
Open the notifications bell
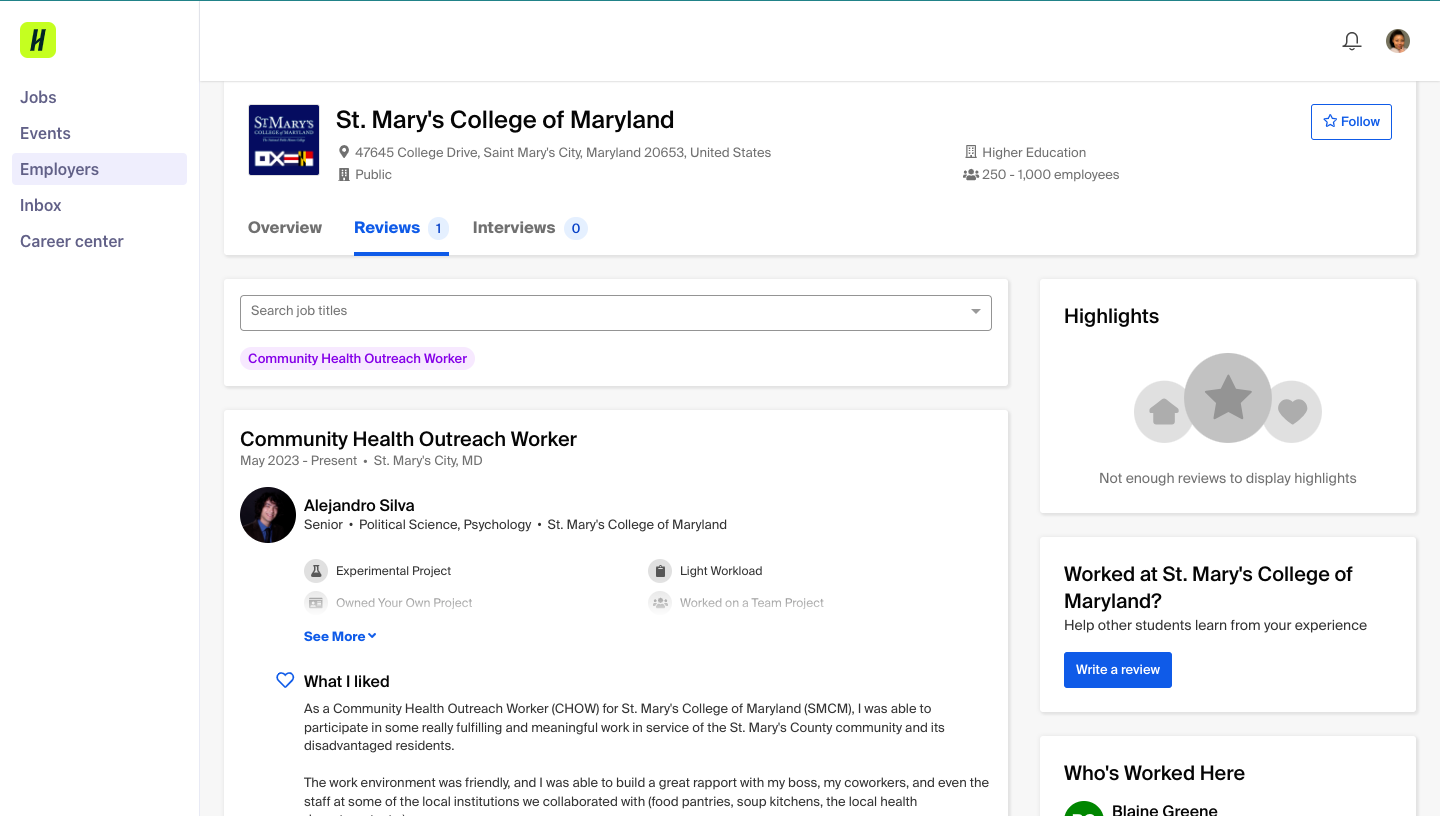[x=1352, y=41]
